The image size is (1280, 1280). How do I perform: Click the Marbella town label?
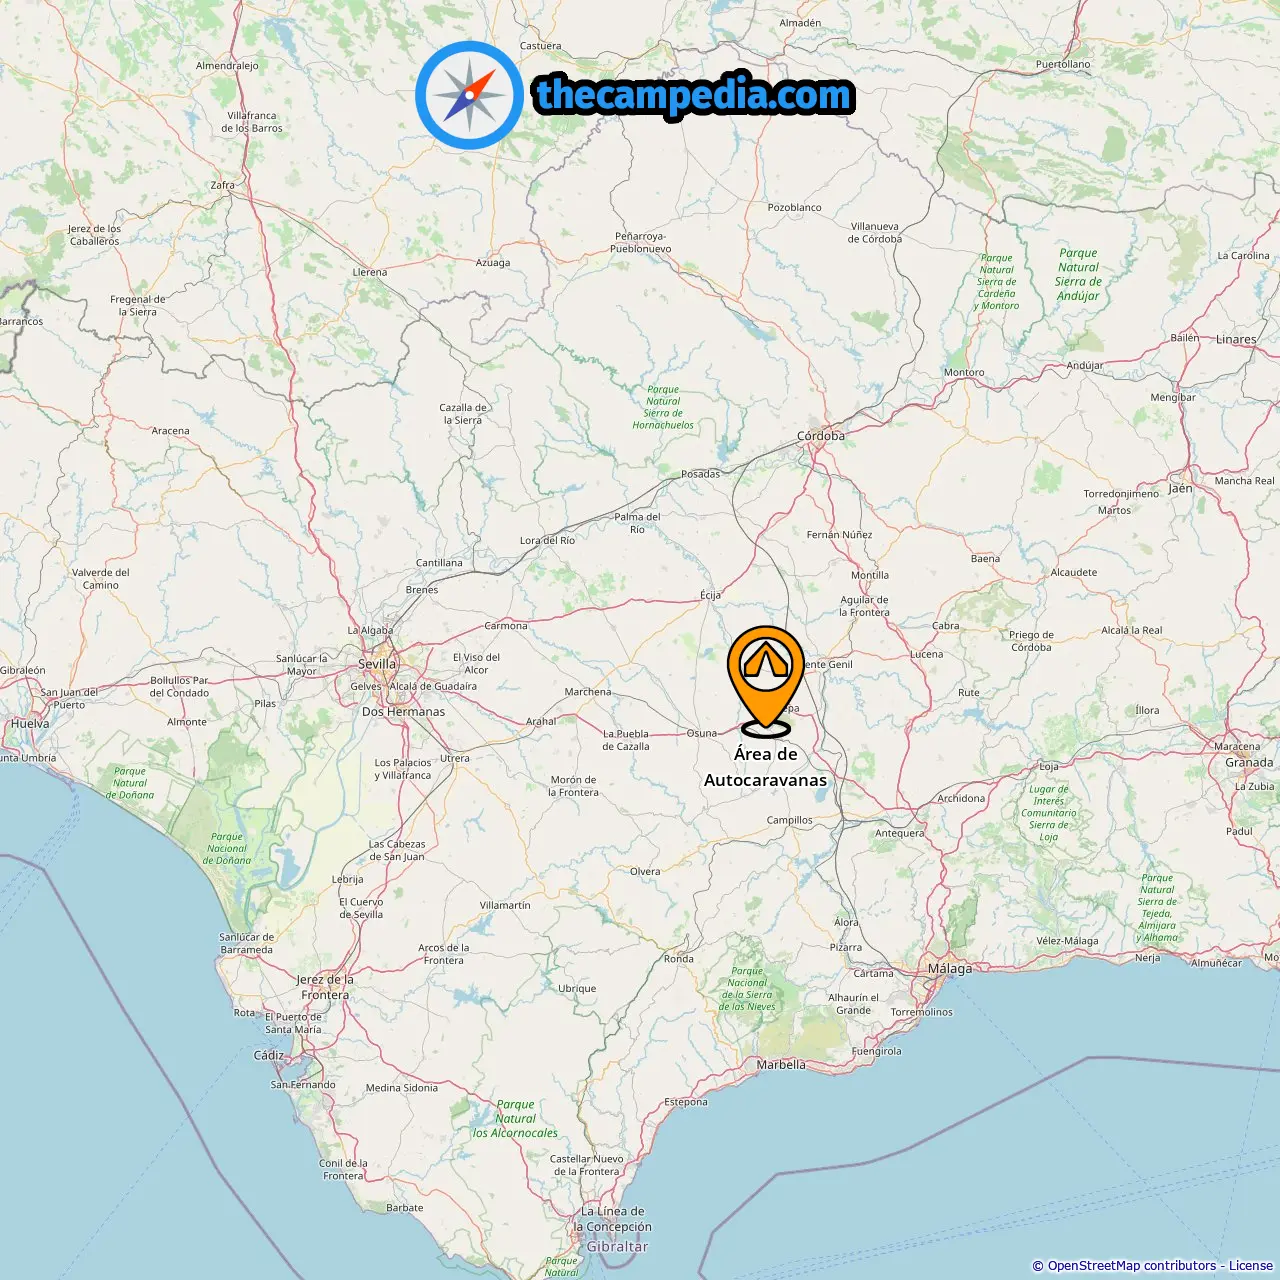[781, 1065]
